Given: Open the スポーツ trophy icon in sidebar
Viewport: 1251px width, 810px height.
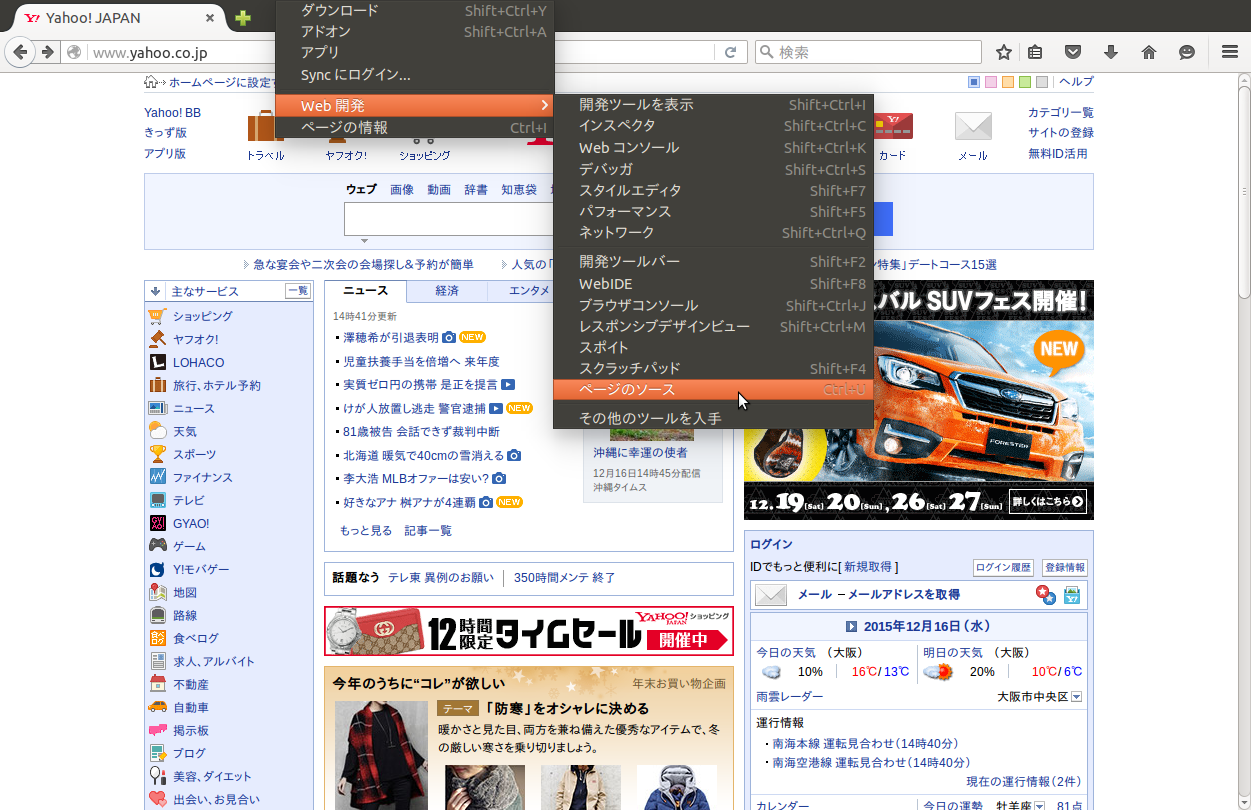Looking at the screenshot, I should point(157,454).
